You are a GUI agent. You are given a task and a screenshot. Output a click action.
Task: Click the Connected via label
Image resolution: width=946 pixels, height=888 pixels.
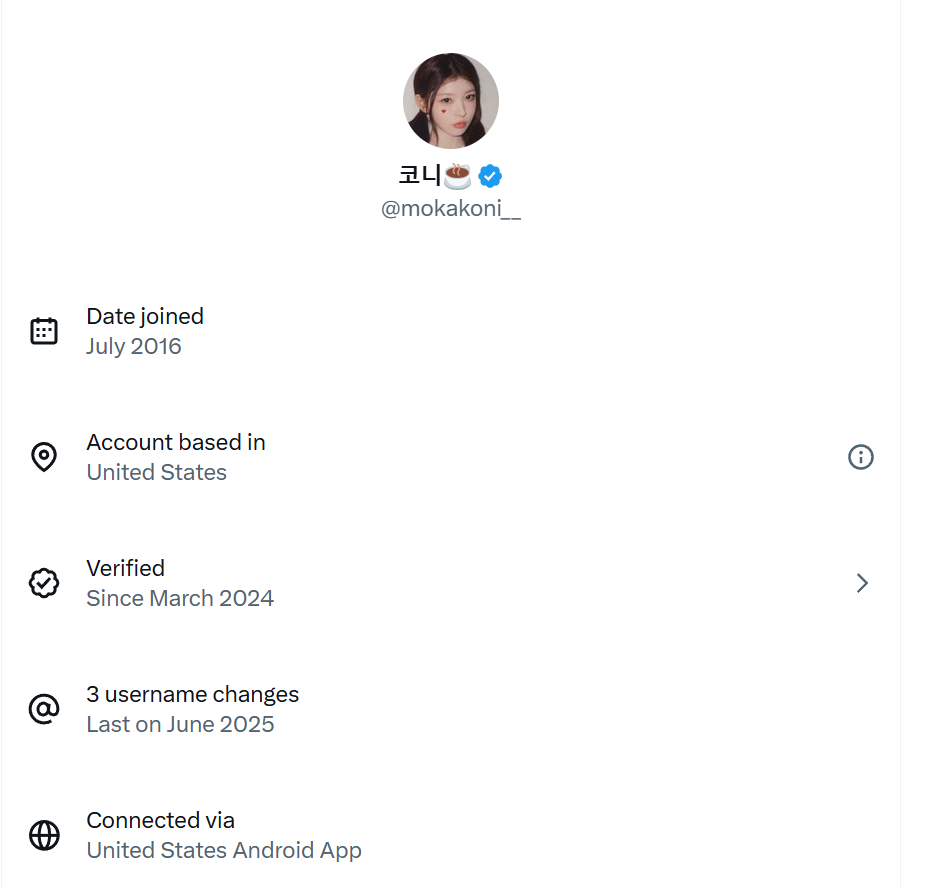160,820
